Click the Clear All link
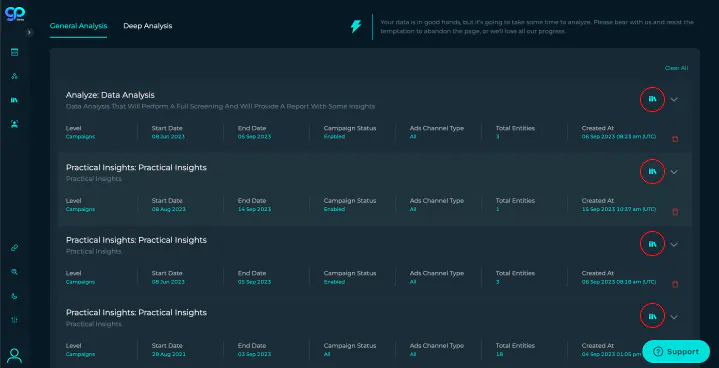Viewport: 719px width, 368px height. coord(676,68)
